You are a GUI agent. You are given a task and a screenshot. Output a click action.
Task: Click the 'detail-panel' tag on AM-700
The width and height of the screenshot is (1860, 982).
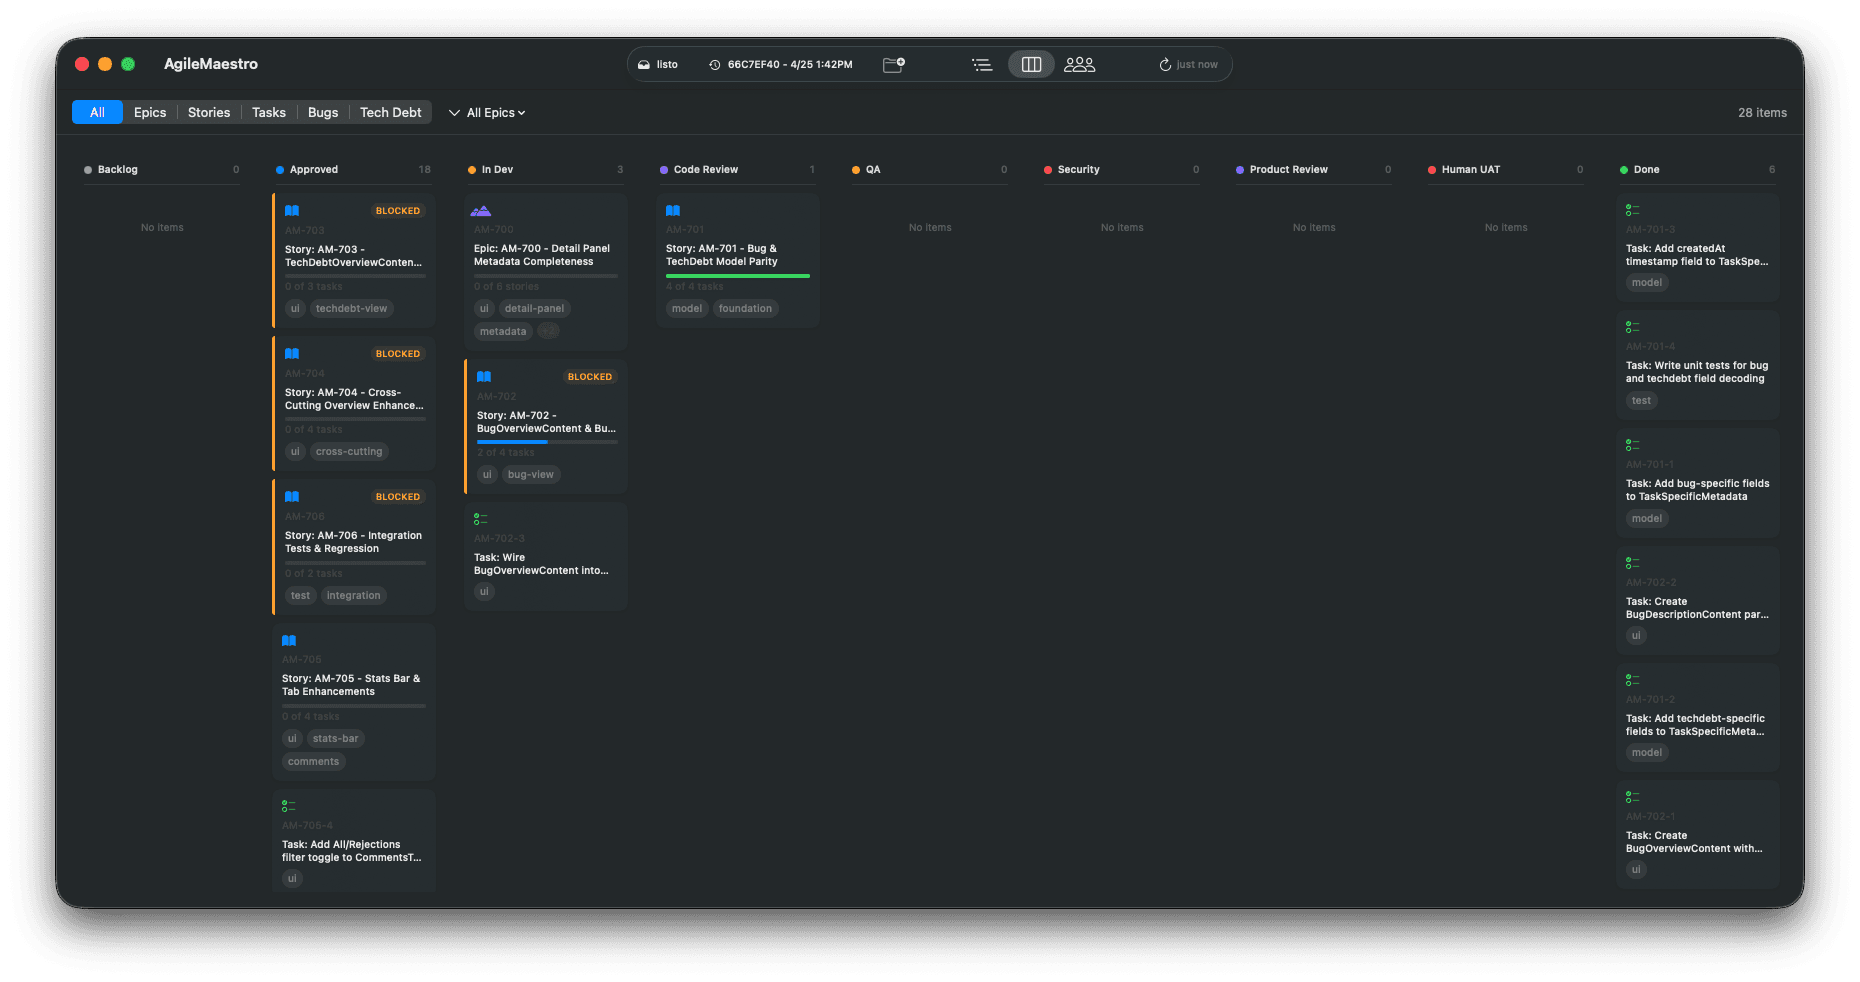(534, 309)
